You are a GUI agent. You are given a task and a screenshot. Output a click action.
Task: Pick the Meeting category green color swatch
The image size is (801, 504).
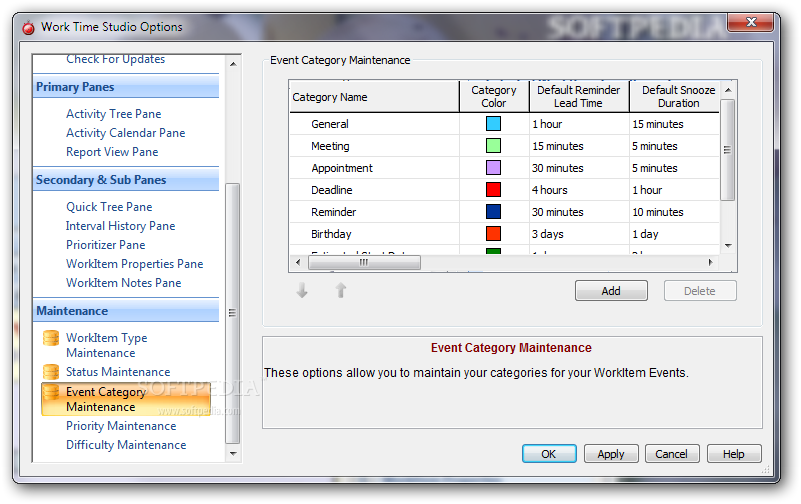click(493, 146)
